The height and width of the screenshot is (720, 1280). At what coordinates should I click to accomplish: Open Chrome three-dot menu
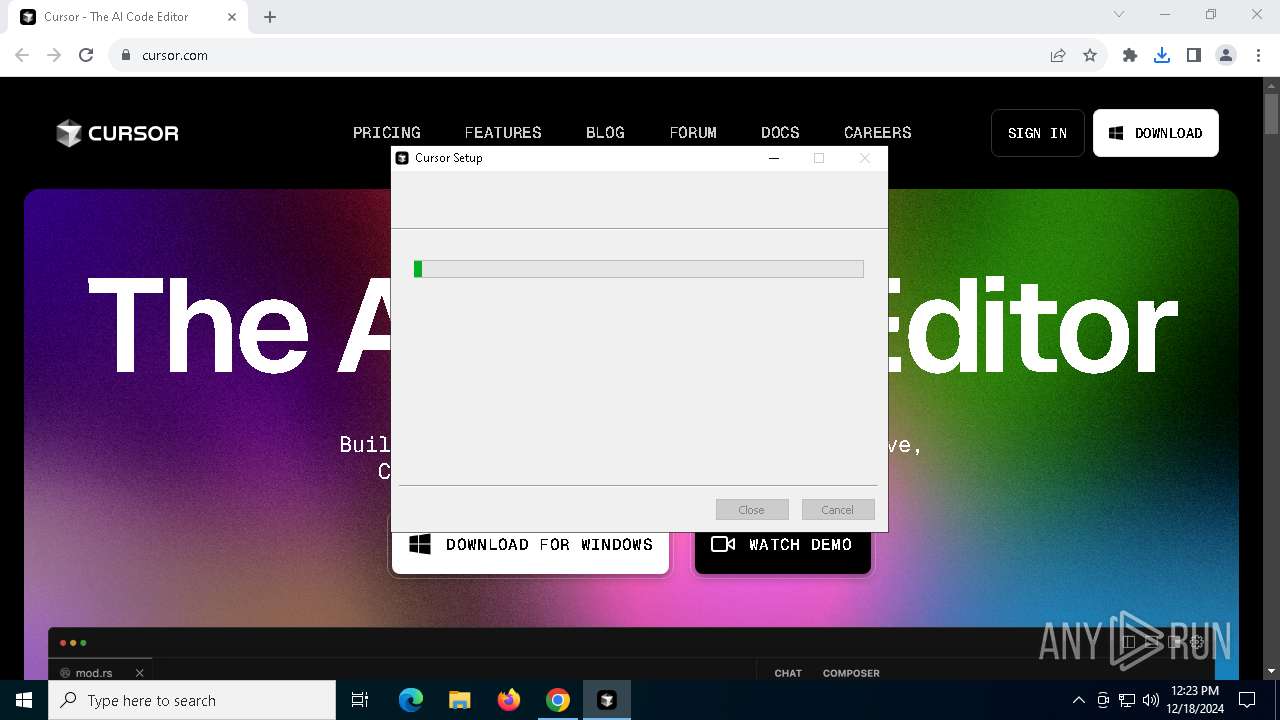point(1257,55)
